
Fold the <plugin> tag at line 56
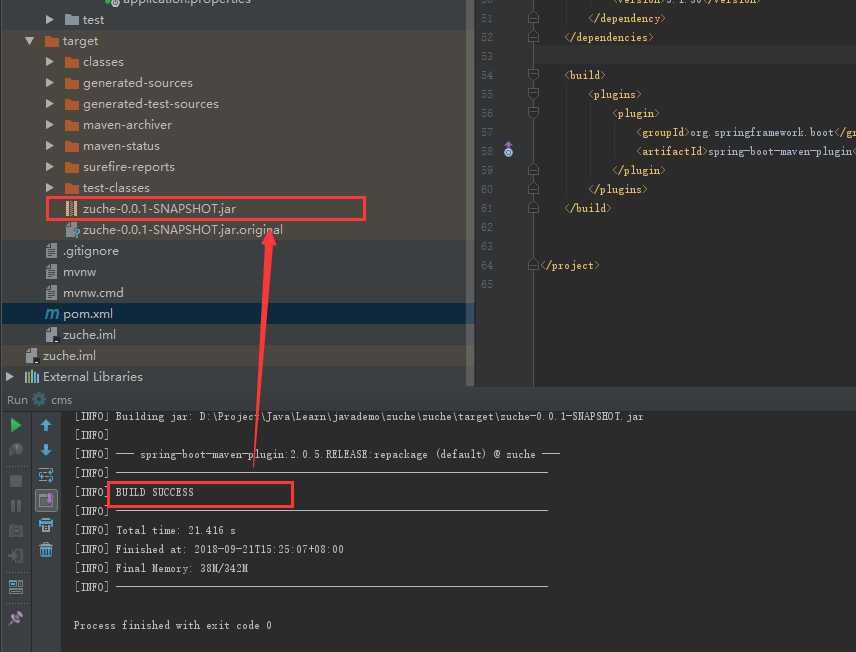pos(534,112)
